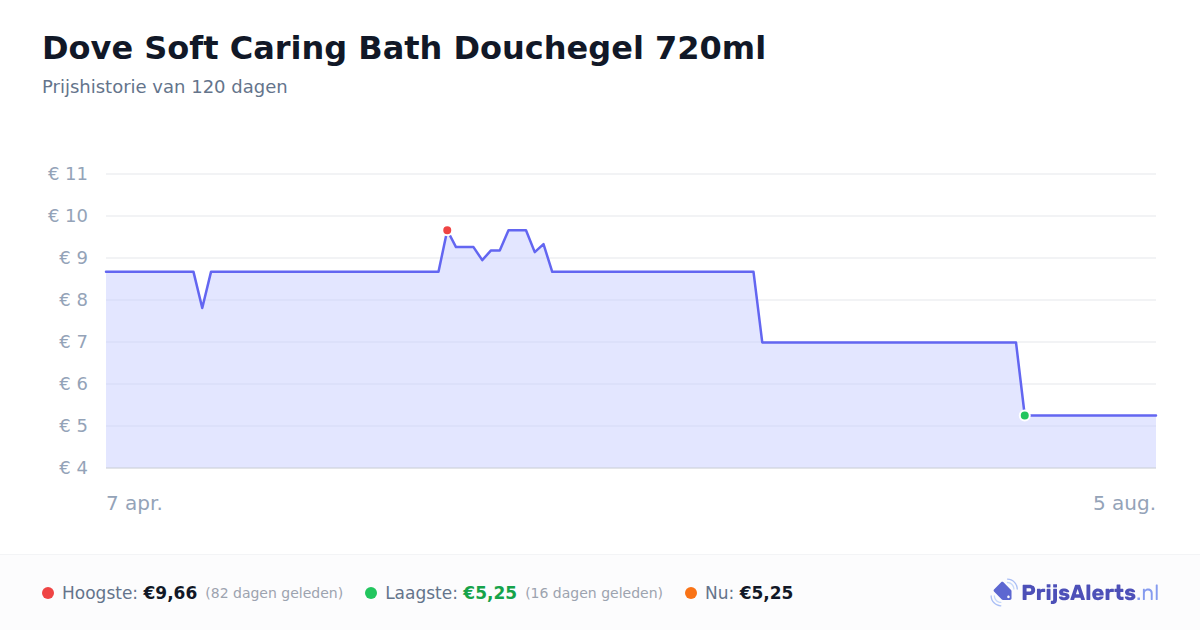Click the highest price value €9,66

coord(170,593)
